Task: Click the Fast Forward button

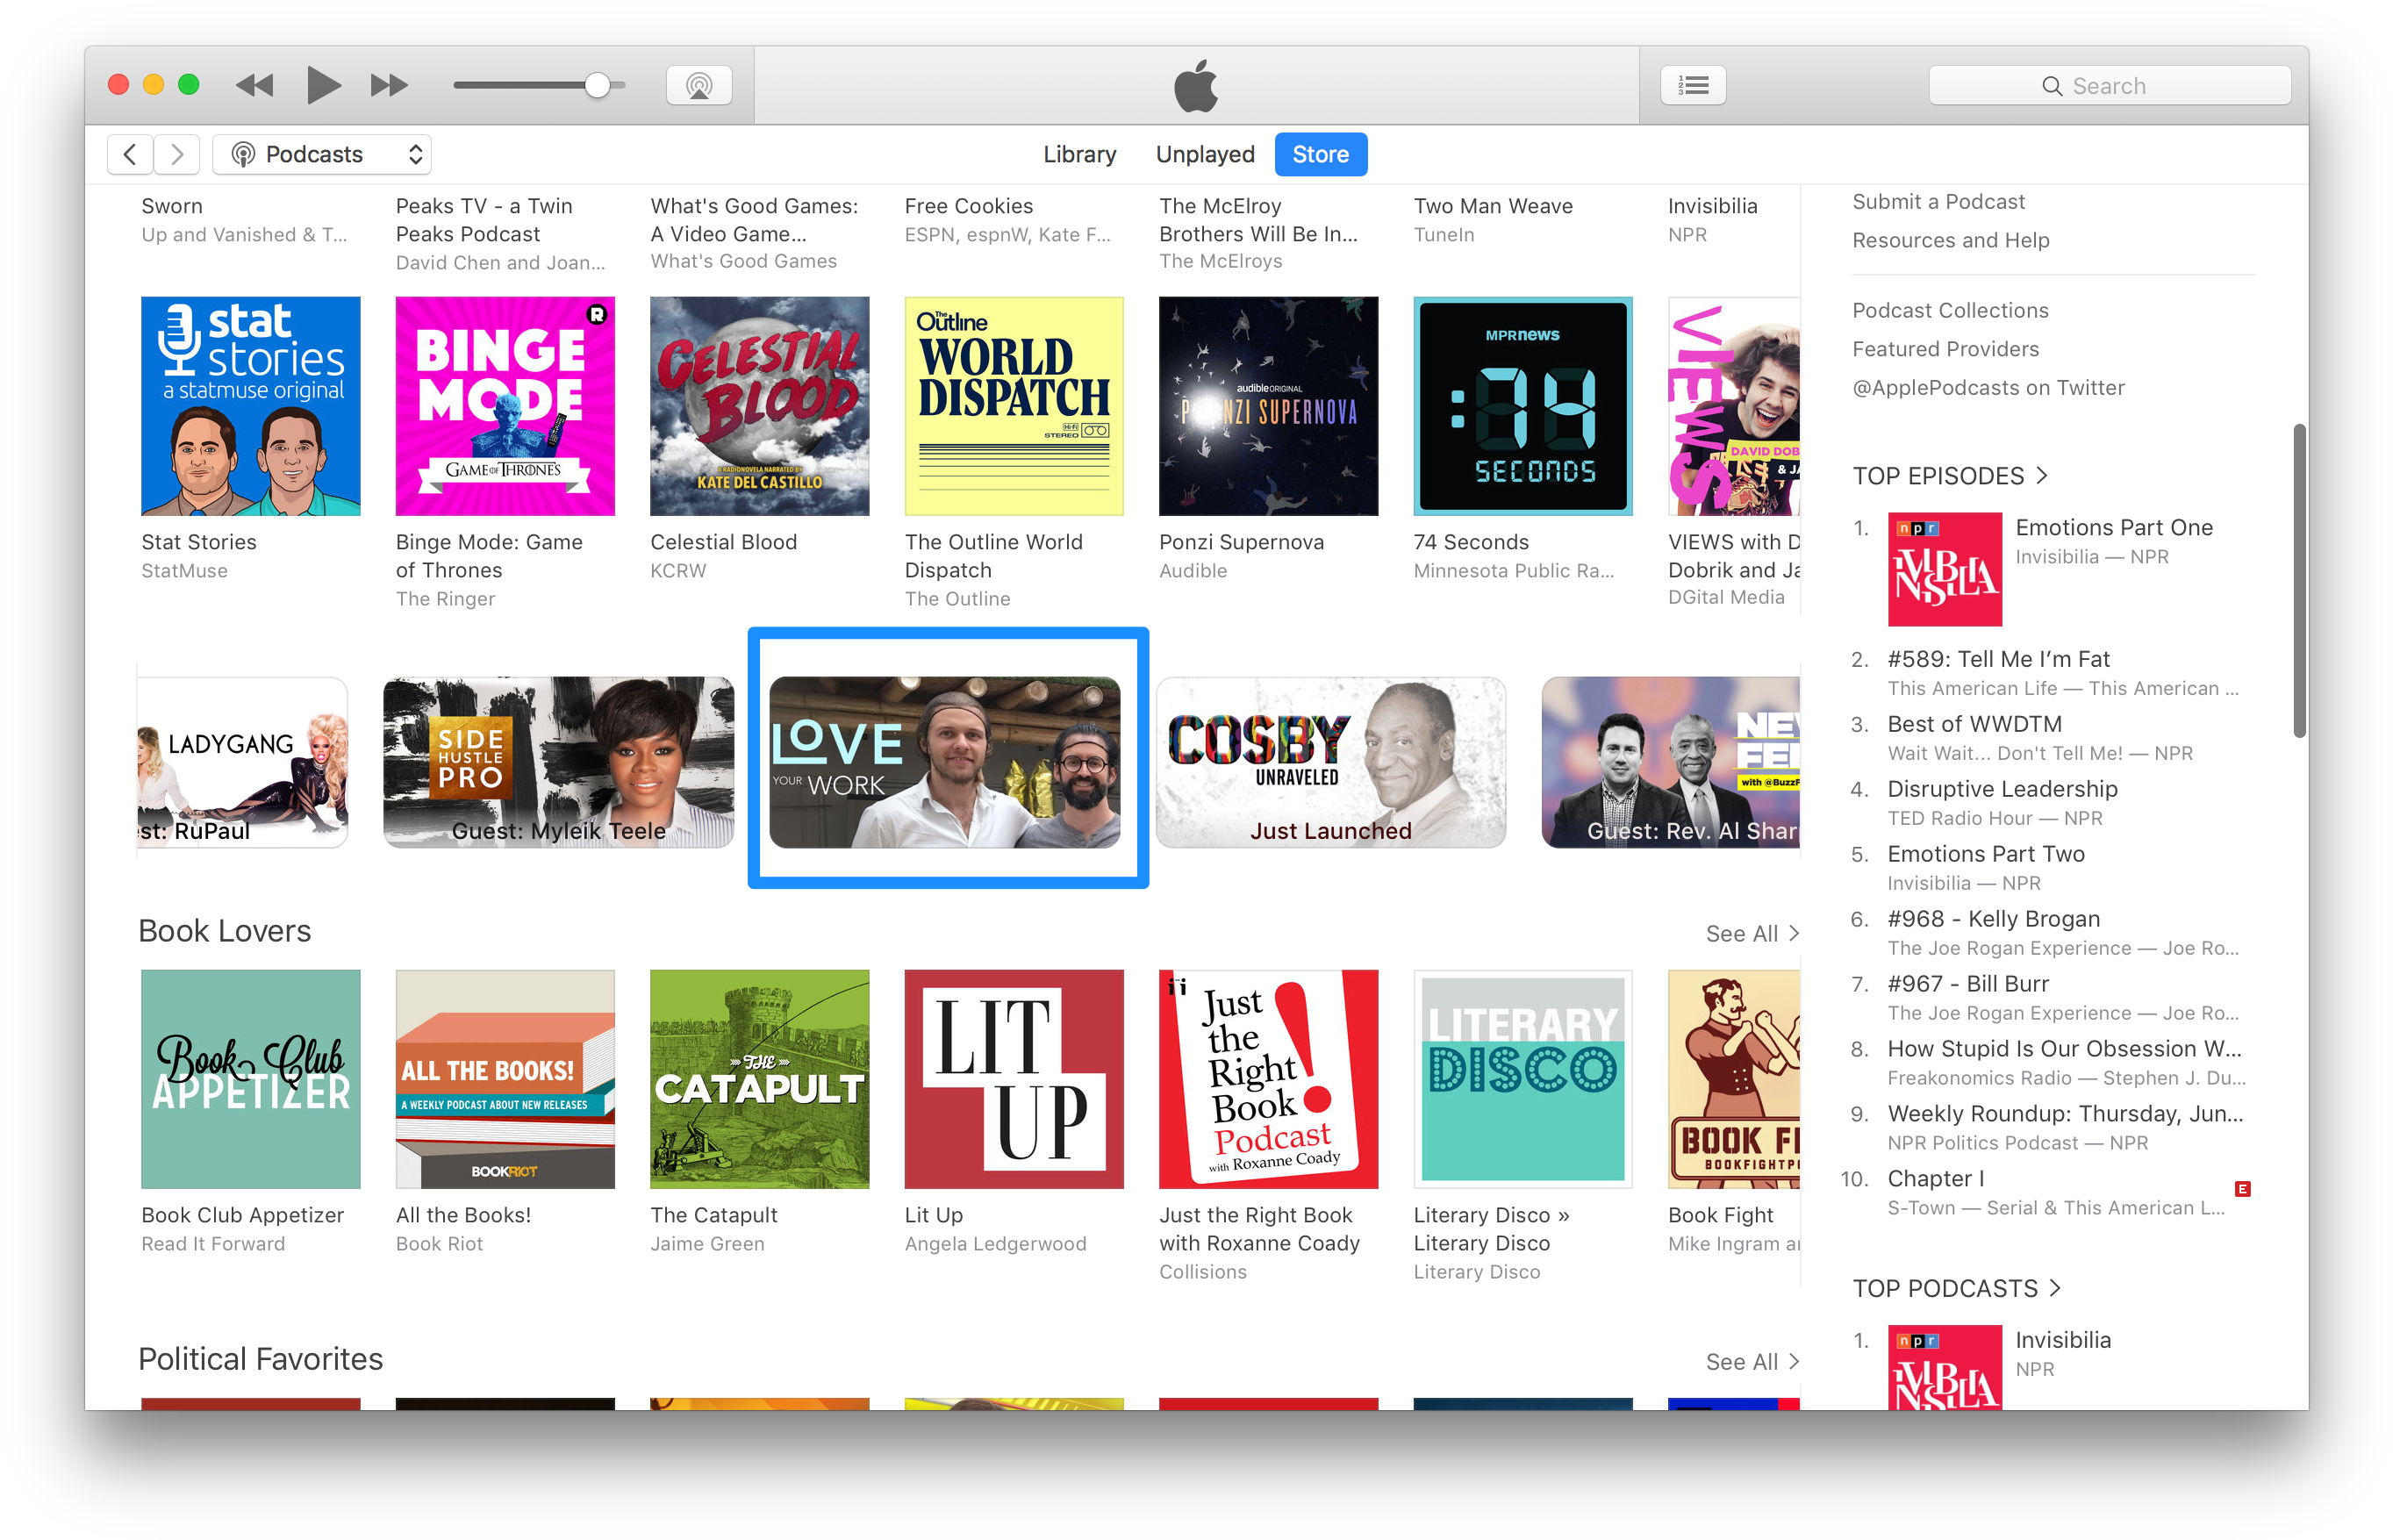Action: (x=388, y=85)
